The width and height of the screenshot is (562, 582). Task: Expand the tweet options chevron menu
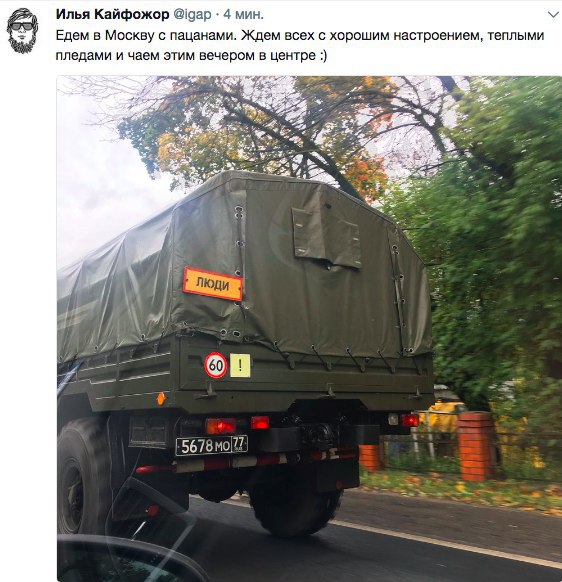coord(553,15)
